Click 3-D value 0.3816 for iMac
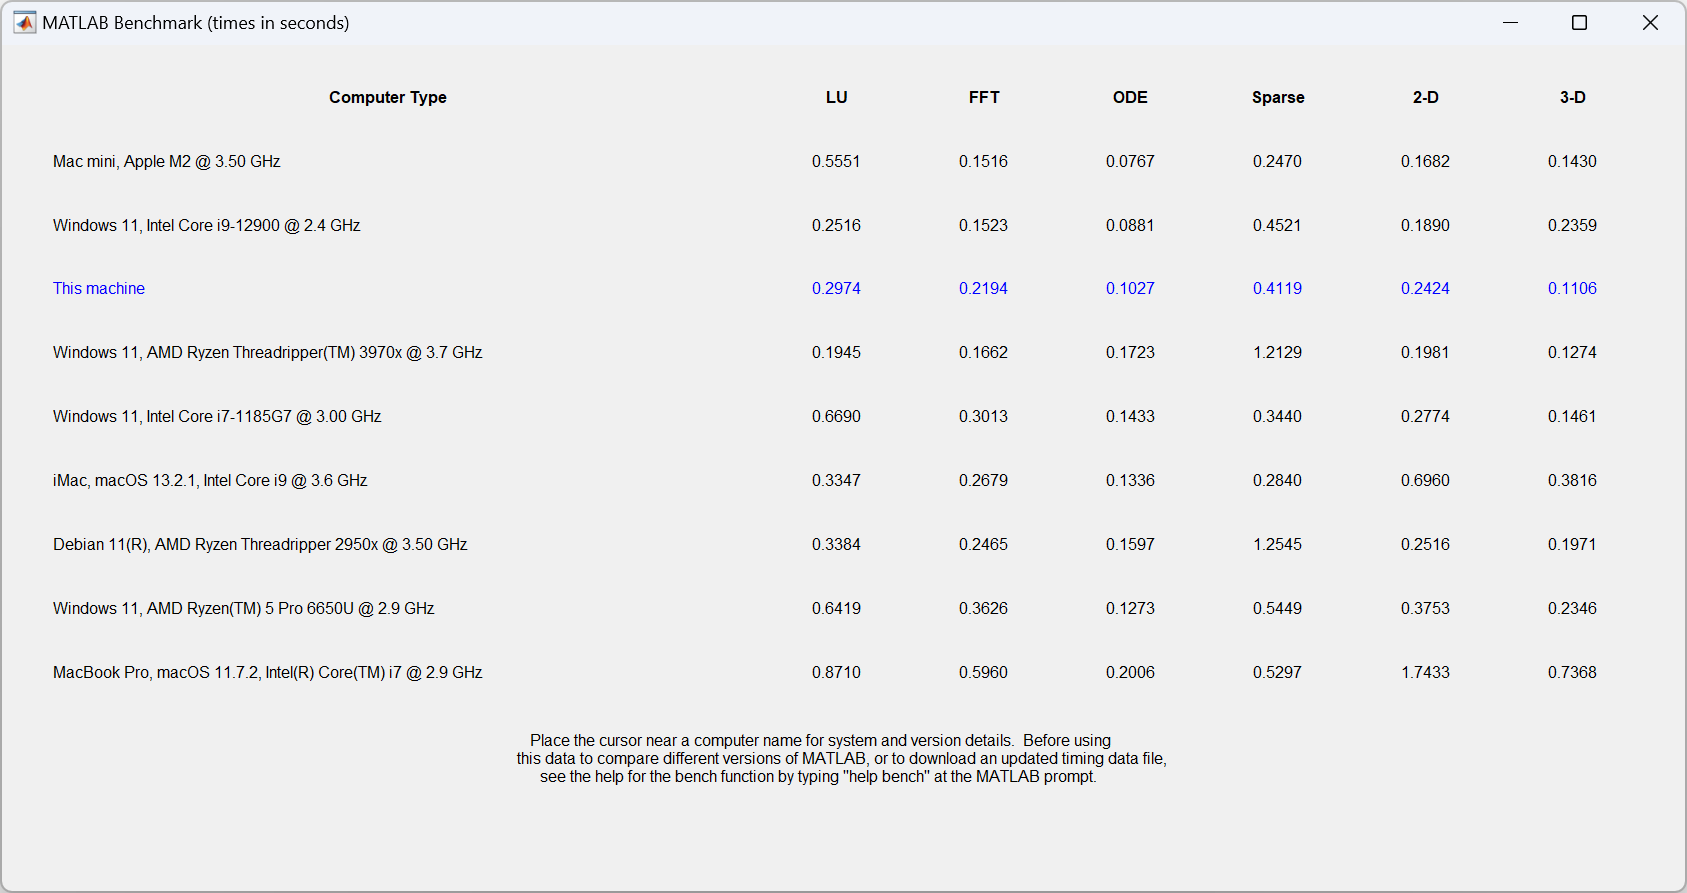The width and height of the screenshot is (1687, 893). (x=1572, y=480)
